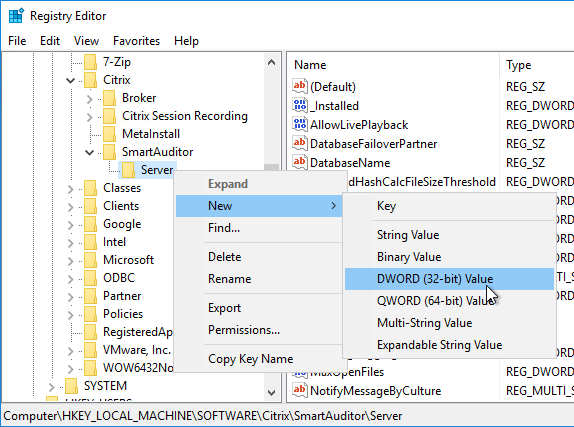Screen dimensions: 574x427
Task: Open the Edit menu
Action: pos(50,41)
